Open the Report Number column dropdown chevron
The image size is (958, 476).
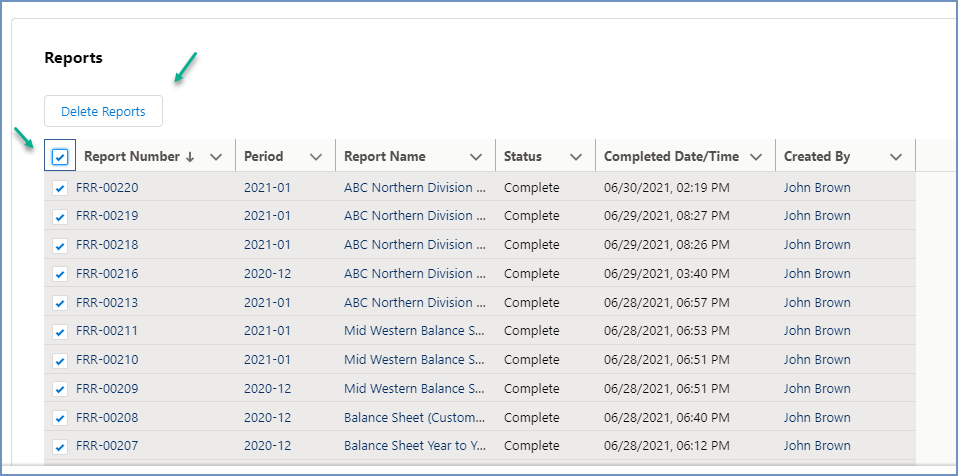(216, 157)
